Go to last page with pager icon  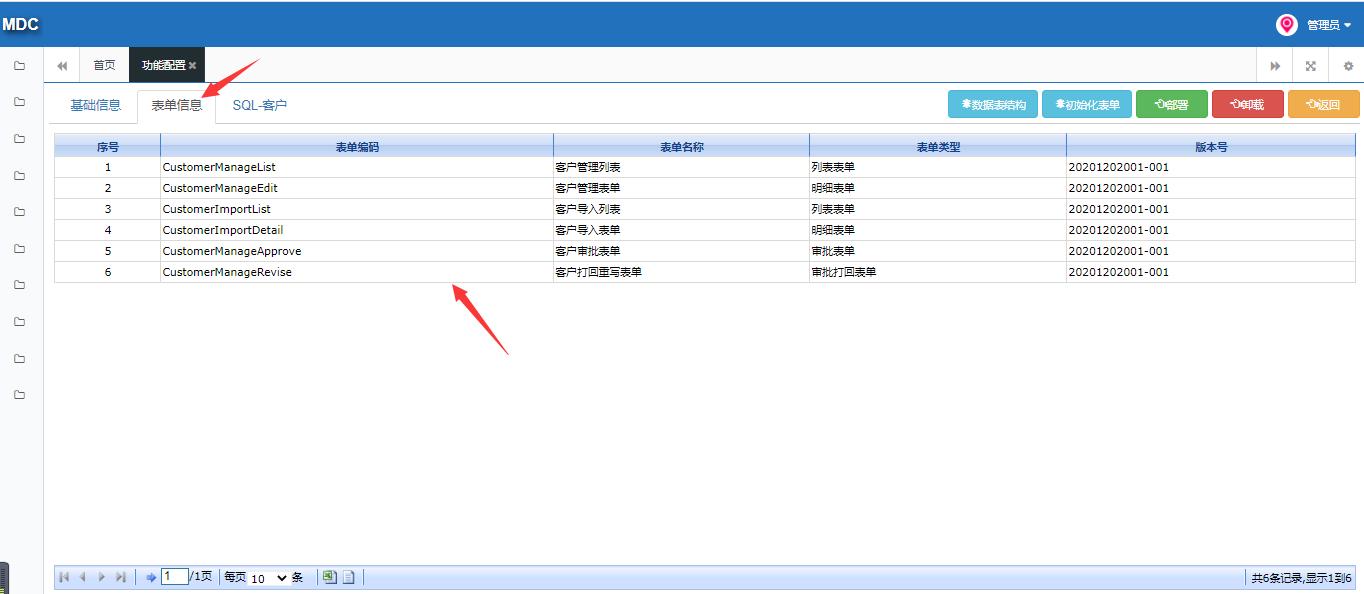[x=120, y=577]
